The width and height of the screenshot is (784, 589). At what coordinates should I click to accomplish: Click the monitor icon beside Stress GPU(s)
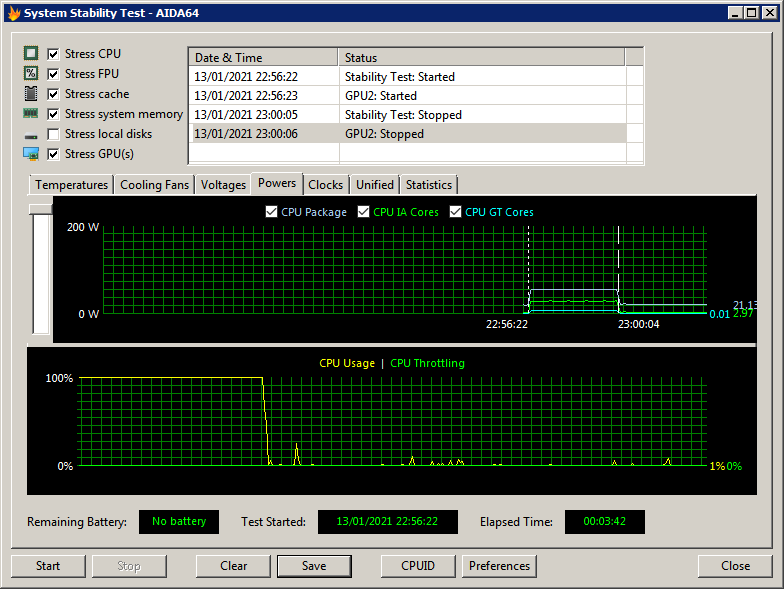click(x=31, y=154)
